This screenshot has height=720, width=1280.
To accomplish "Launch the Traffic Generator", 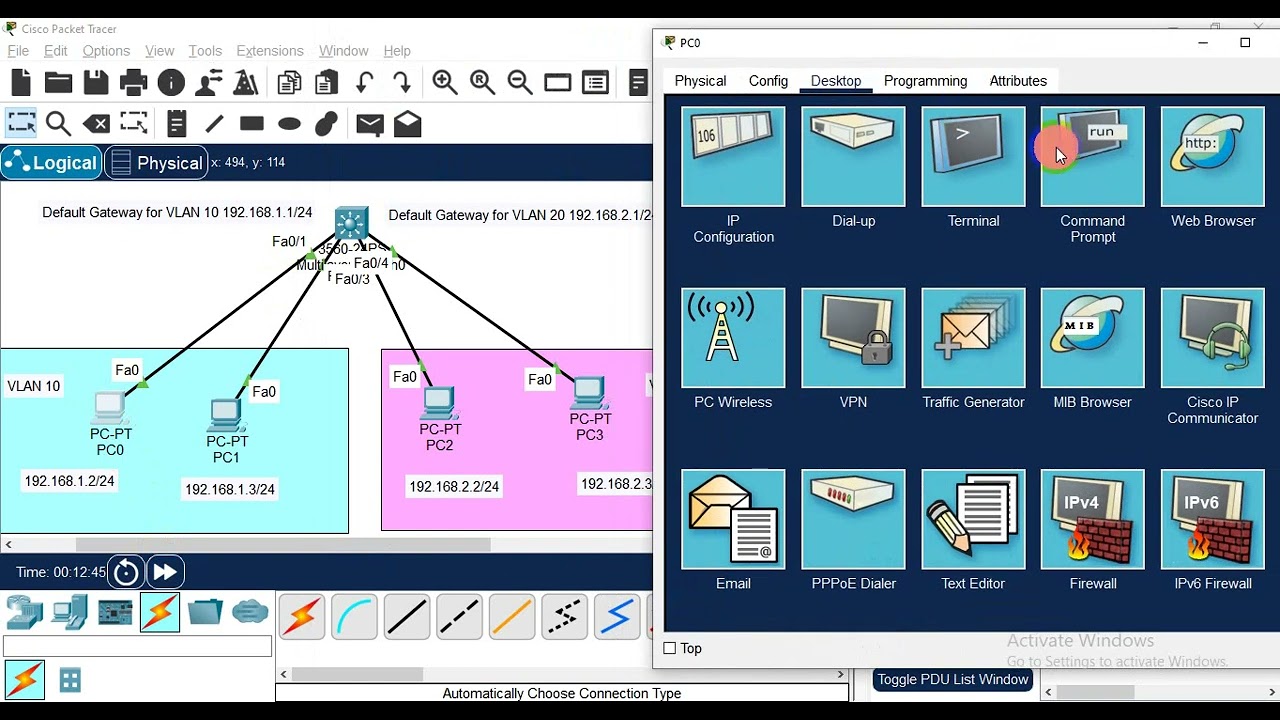I will click(x=973, y=338).
